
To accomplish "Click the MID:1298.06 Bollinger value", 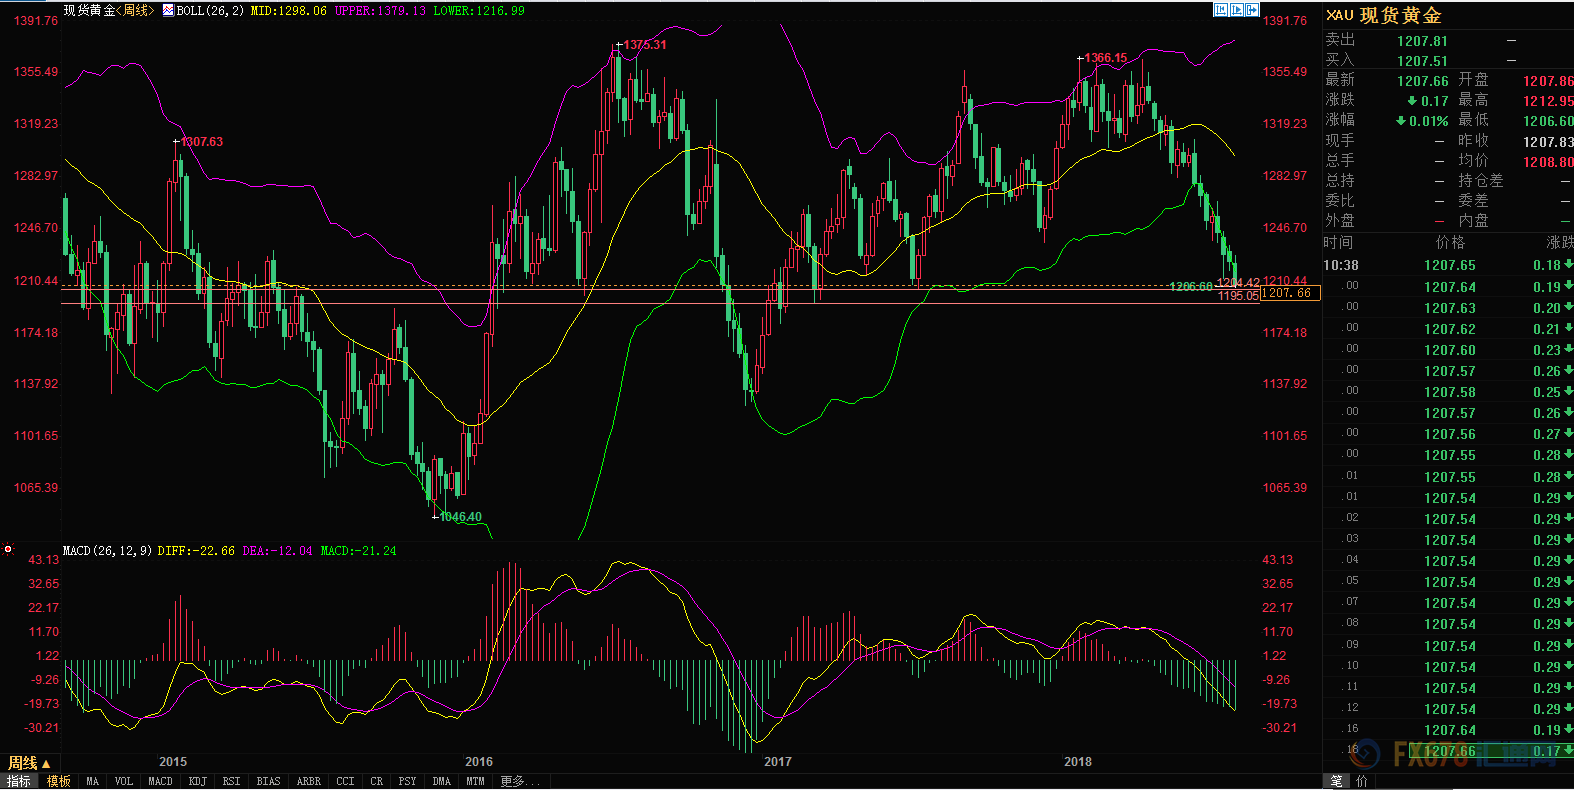I will 289,11.
